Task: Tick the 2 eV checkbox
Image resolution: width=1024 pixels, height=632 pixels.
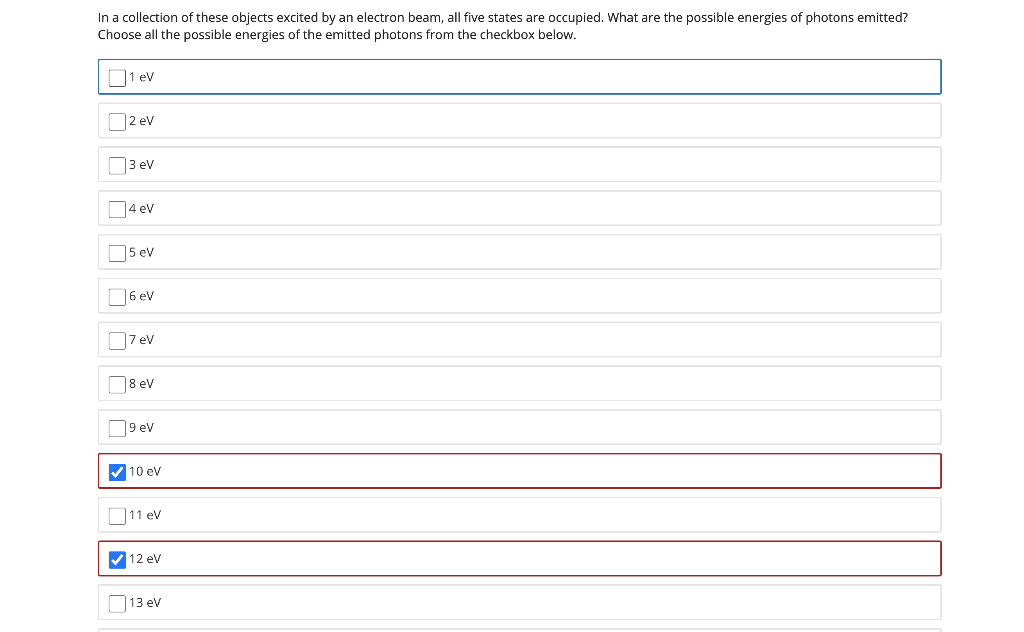Action: coord(117,121)
